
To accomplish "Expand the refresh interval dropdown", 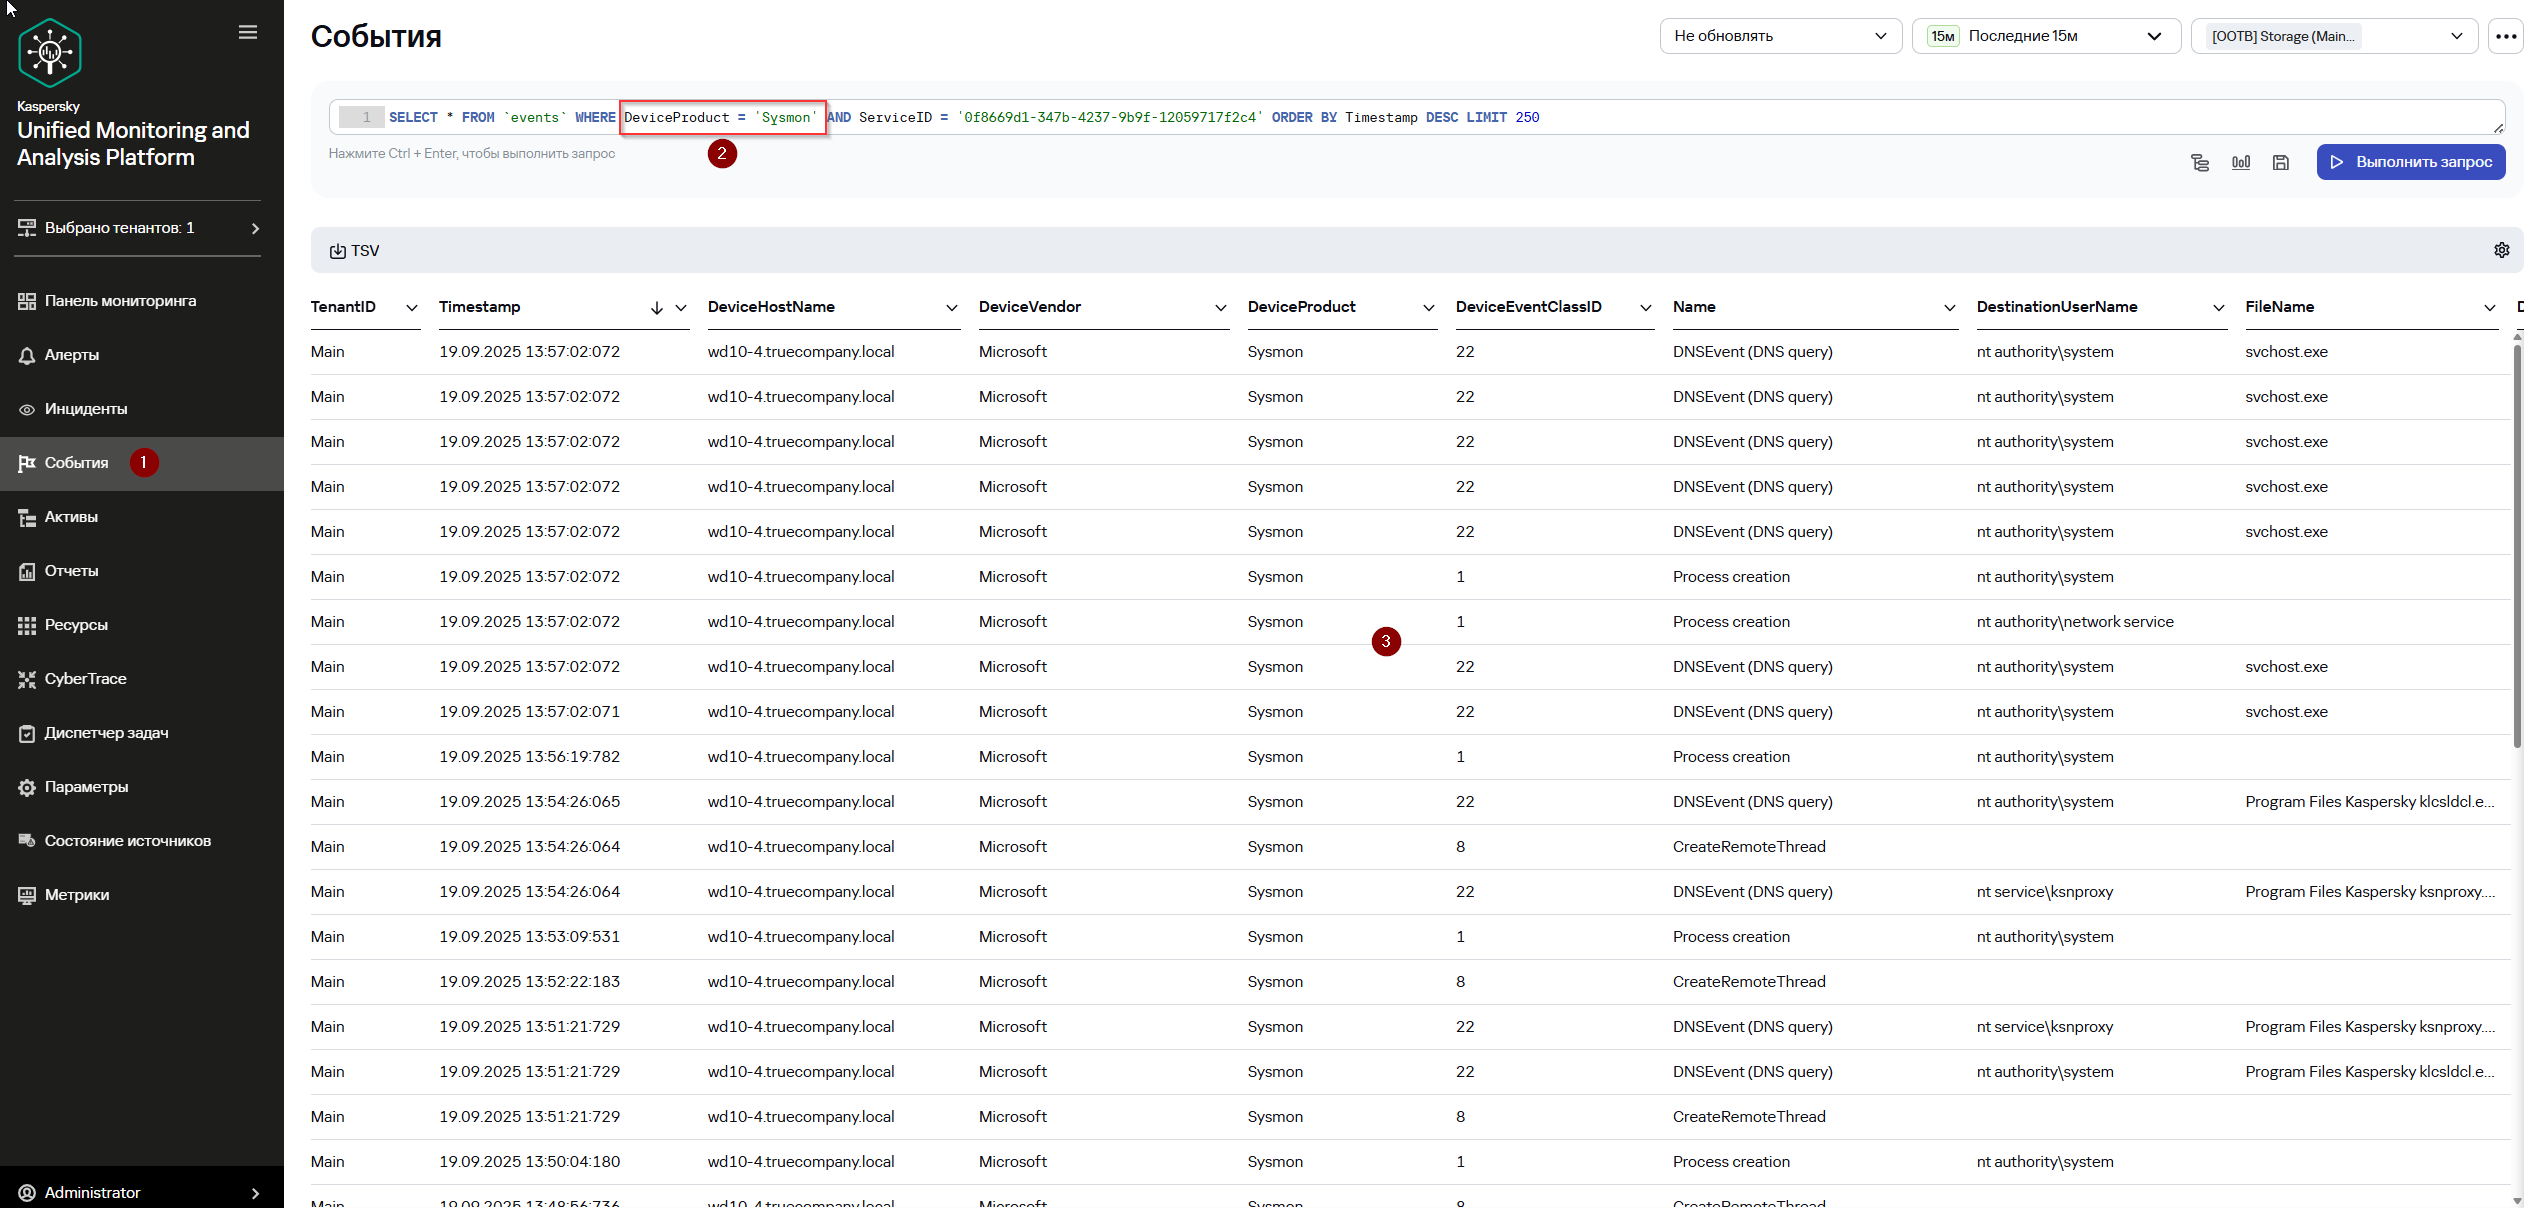I will click(1780, 36).
